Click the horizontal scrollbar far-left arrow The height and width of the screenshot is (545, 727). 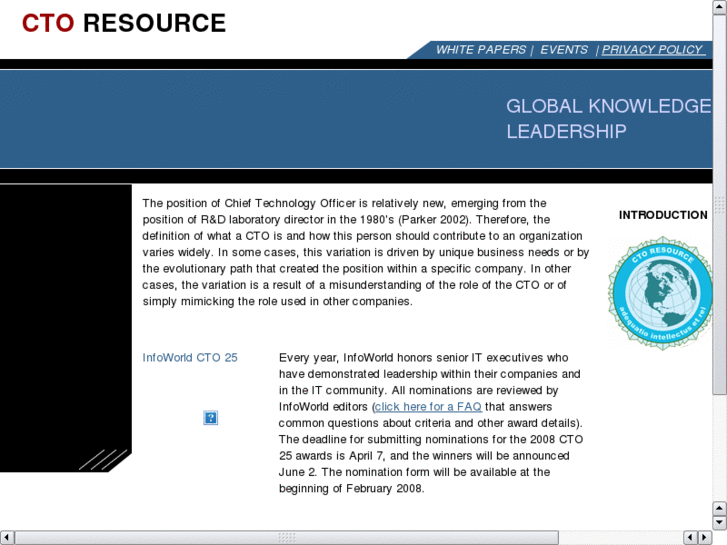pyautogui.click(x=7, y=538)
